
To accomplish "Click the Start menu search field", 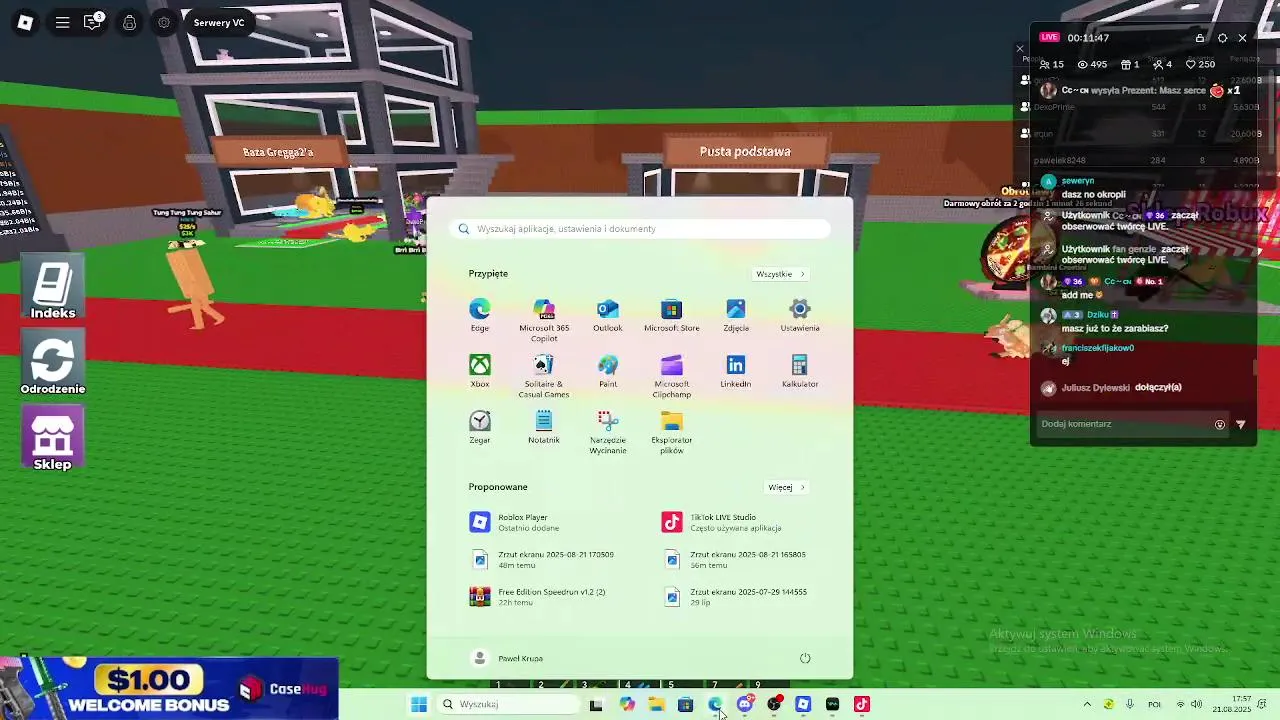I will click(640, 229).
